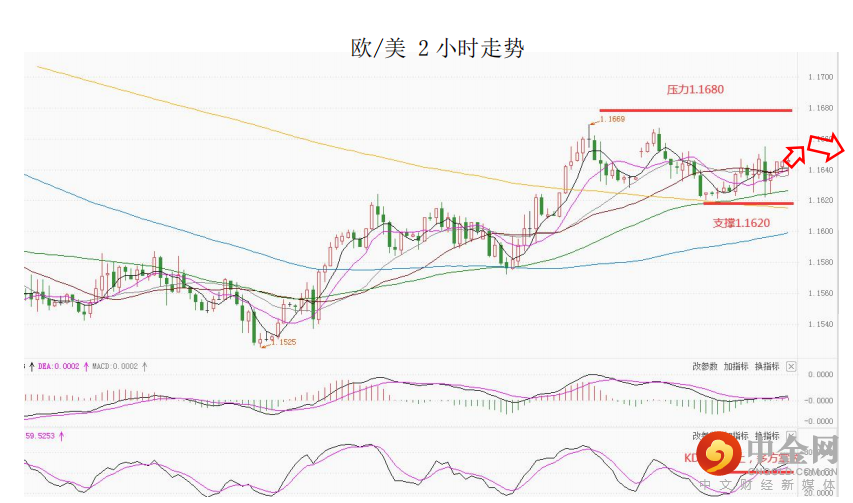Open 换指标 in the lower KDJ panel
This screenshot has width=853, height=503.
766,436
